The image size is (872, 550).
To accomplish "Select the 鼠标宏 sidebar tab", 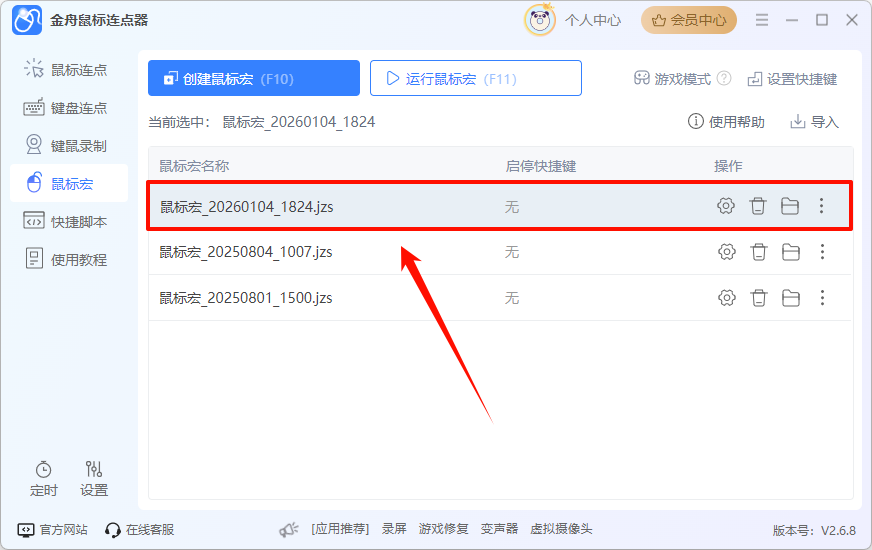I will click(x=69, y=184).
